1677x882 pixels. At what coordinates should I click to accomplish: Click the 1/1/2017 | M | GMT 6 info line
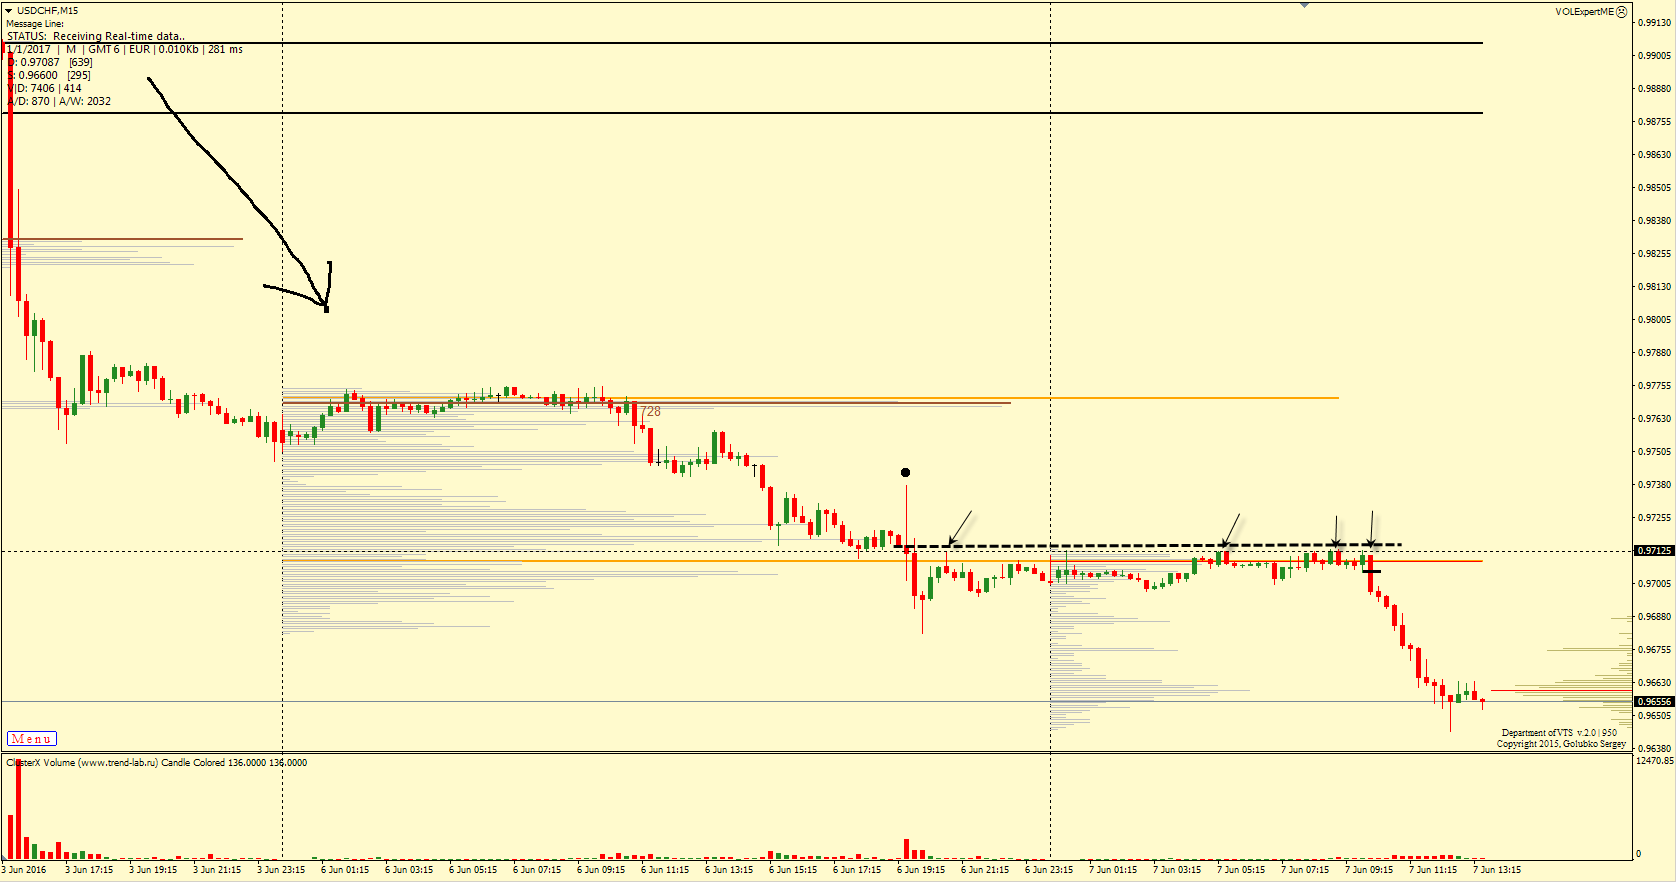pyautogui.click(x=125, y=49)
